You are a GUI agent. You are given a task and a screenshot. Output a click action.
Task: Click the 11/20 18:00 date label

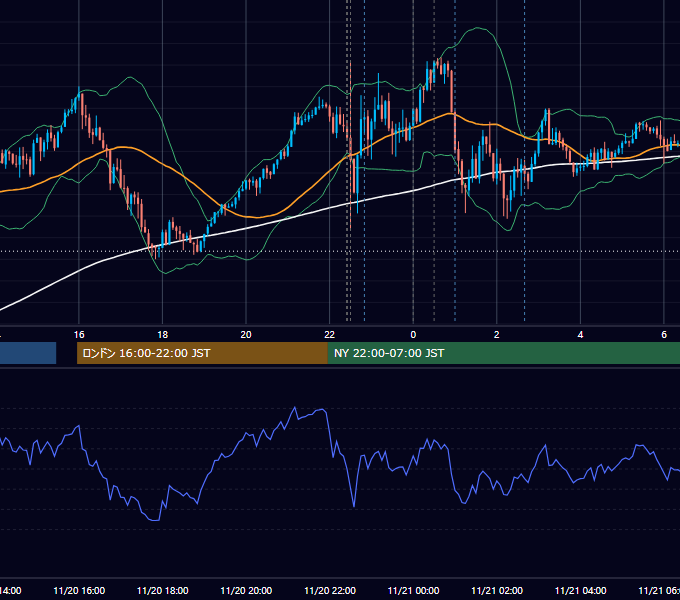coord(163,590)
